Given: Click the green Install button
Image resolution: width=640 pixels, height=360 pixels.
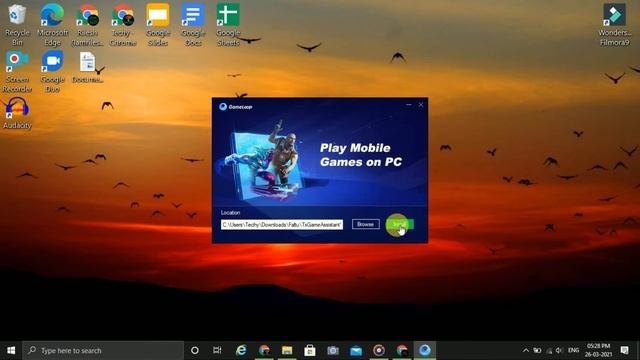Looking at the screenshot, I should [x=400, y=224].
